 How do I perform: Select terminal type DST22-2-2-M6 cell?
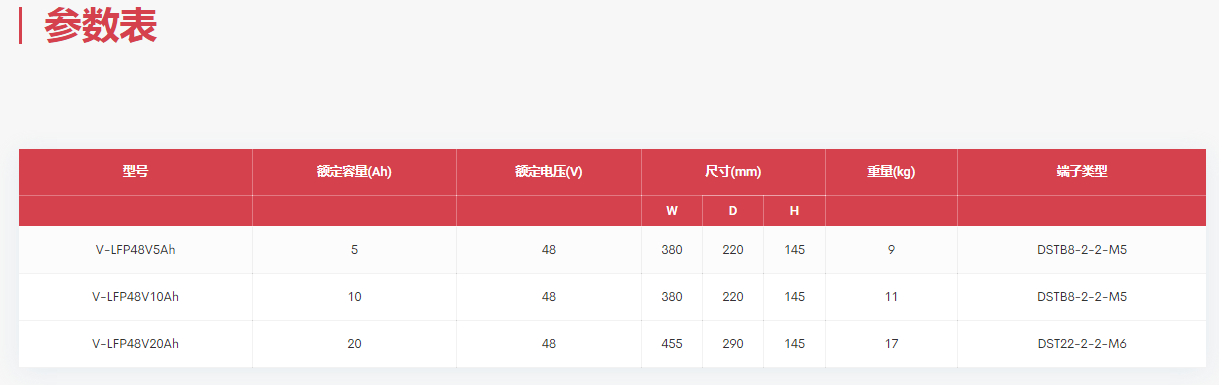coord(1082,344)
